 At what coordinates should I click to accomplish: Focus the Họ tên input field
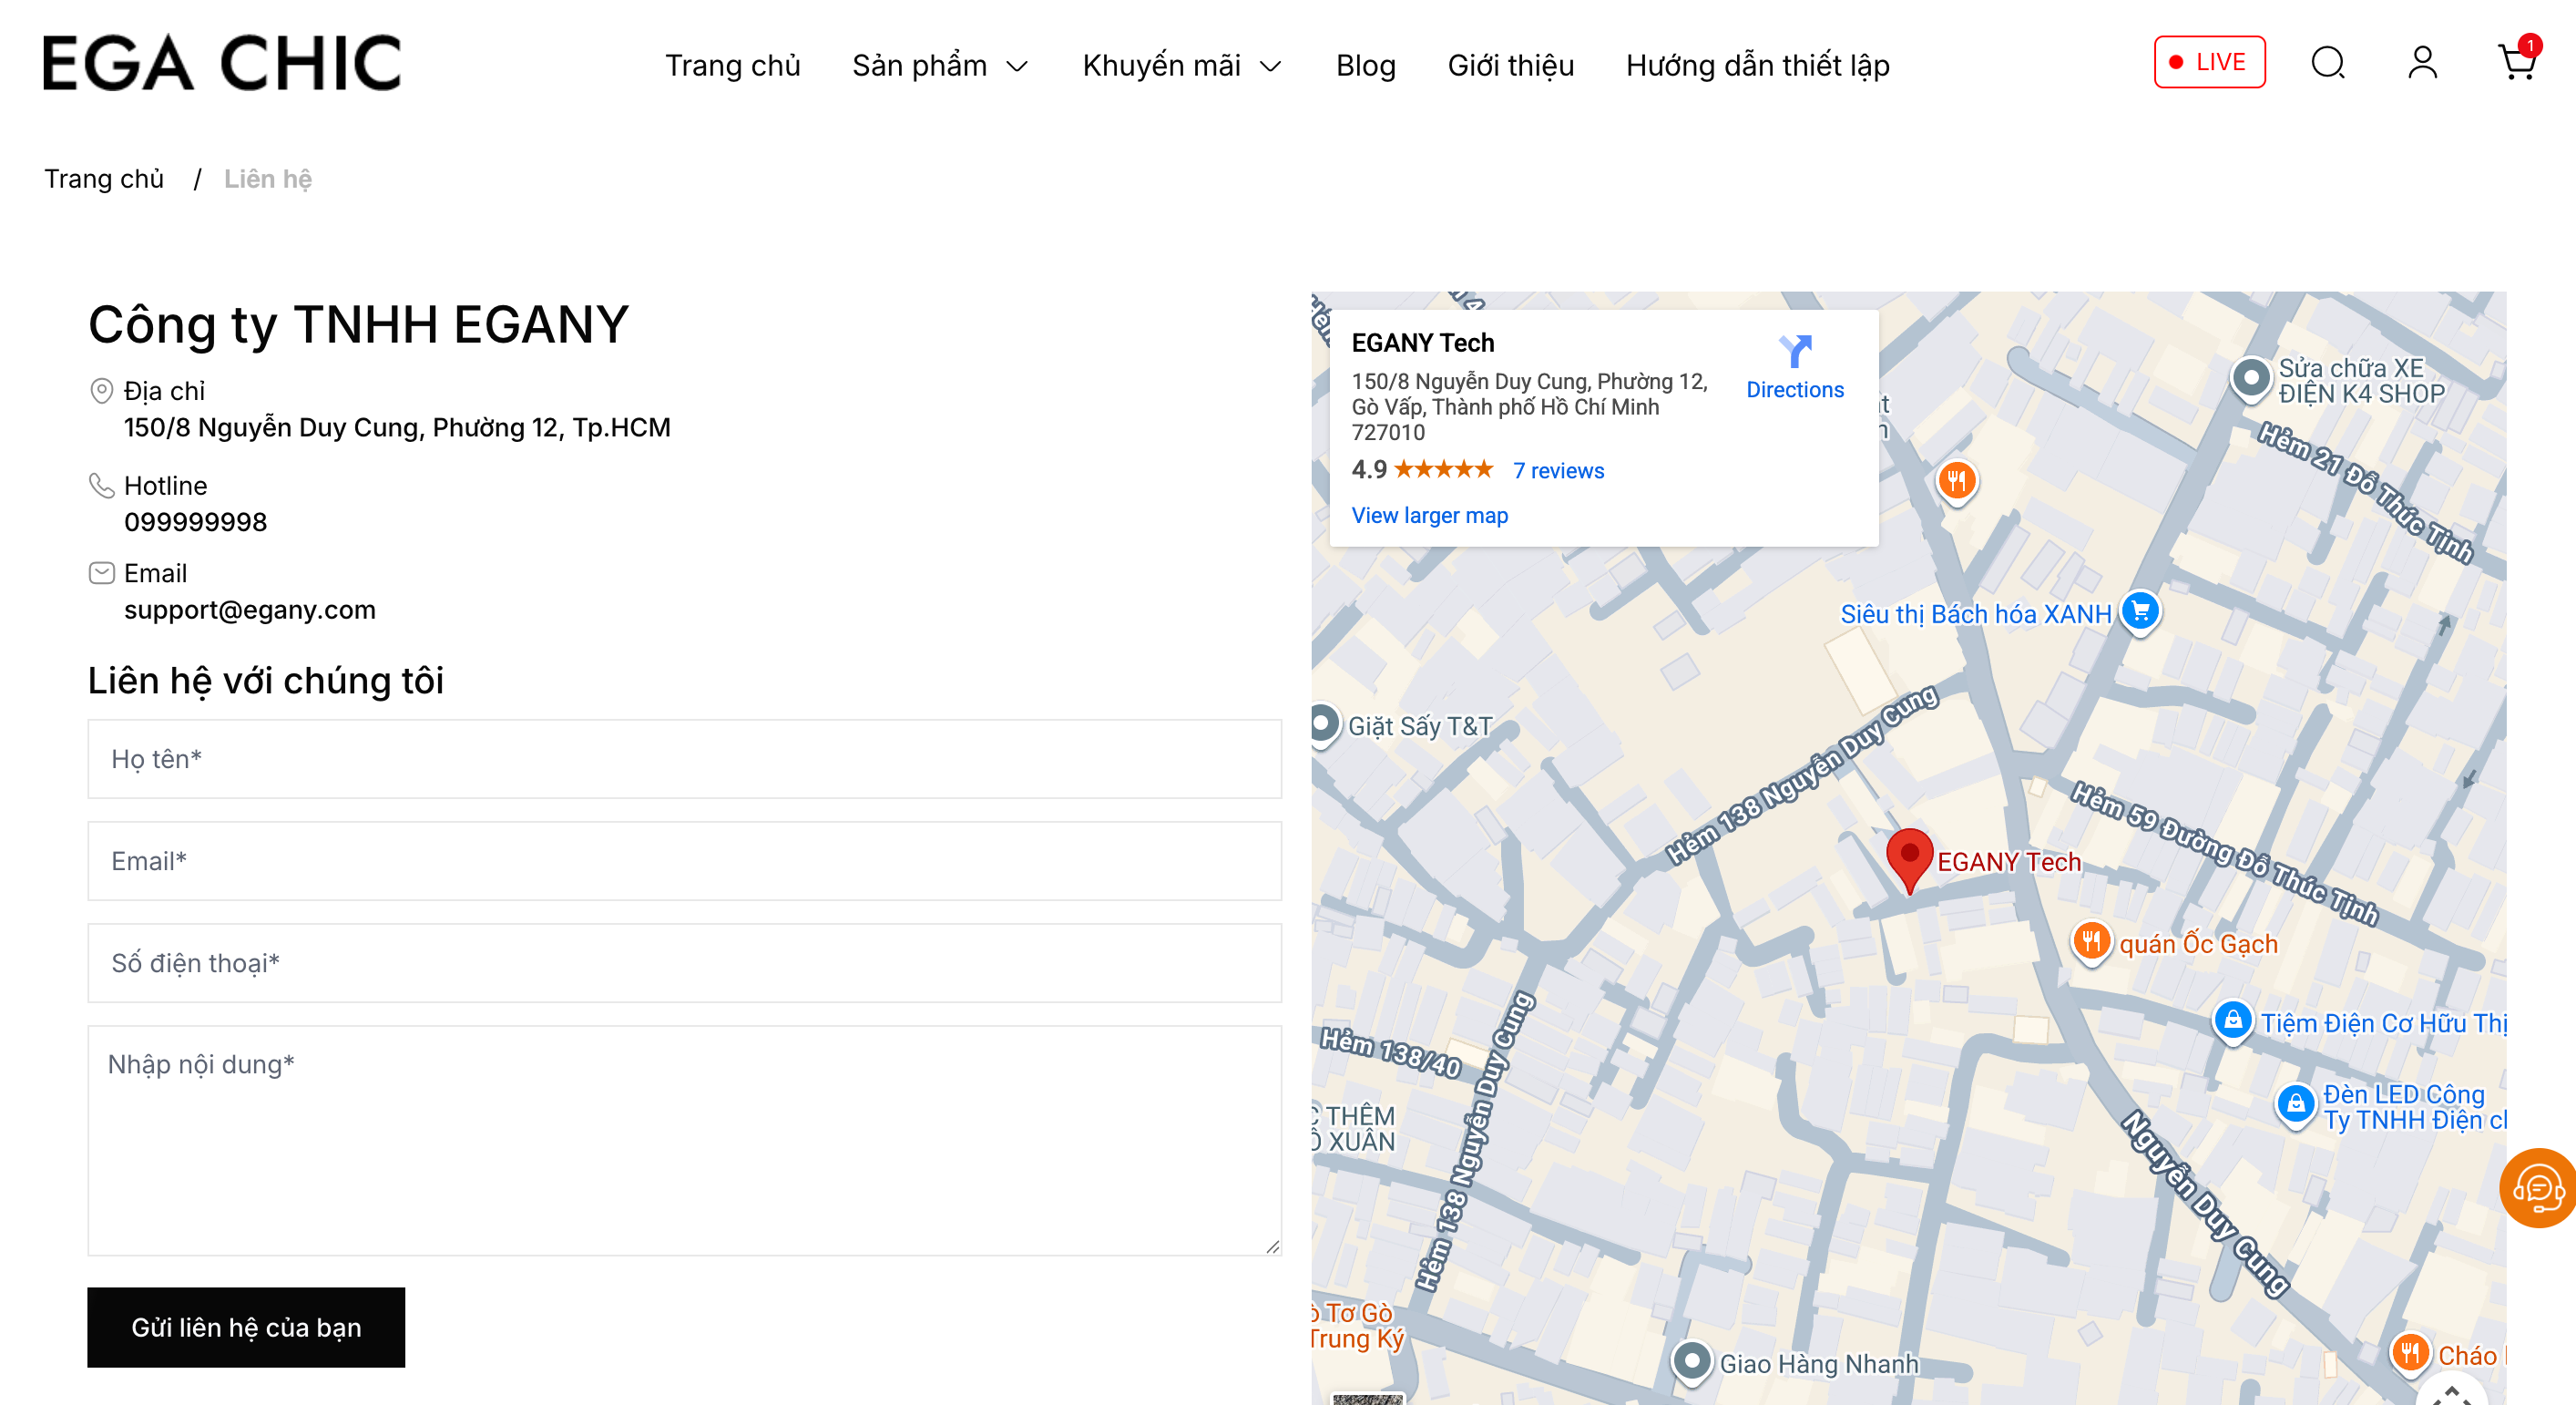[x=684, y=759]
